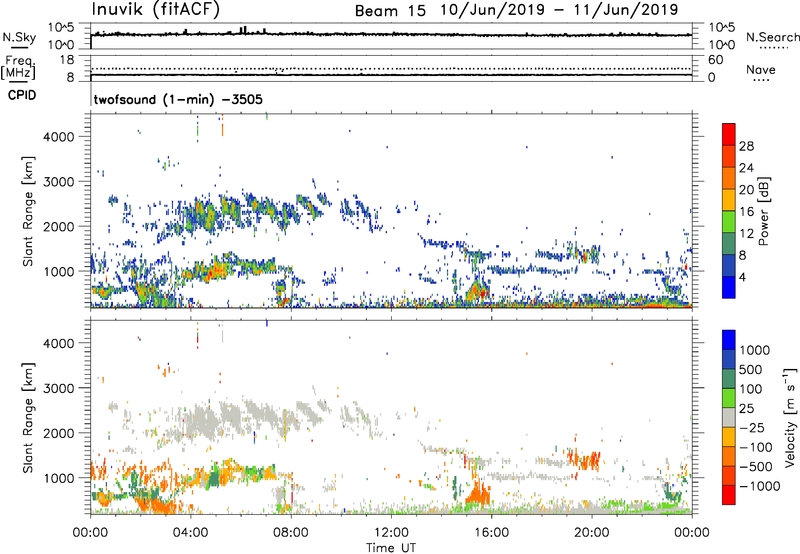Click the "N.Search" legend label
Screen dimensions: 800x554
(x=772, y=37)
